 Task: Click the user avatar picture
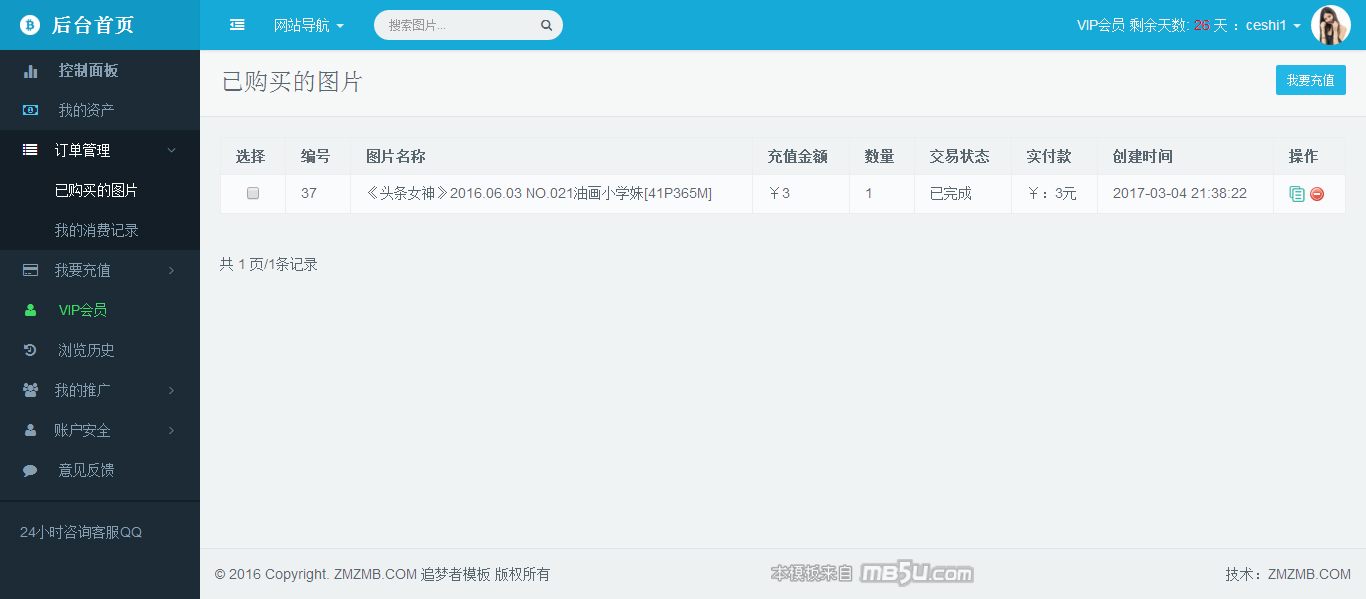(x=1330, y=25)
